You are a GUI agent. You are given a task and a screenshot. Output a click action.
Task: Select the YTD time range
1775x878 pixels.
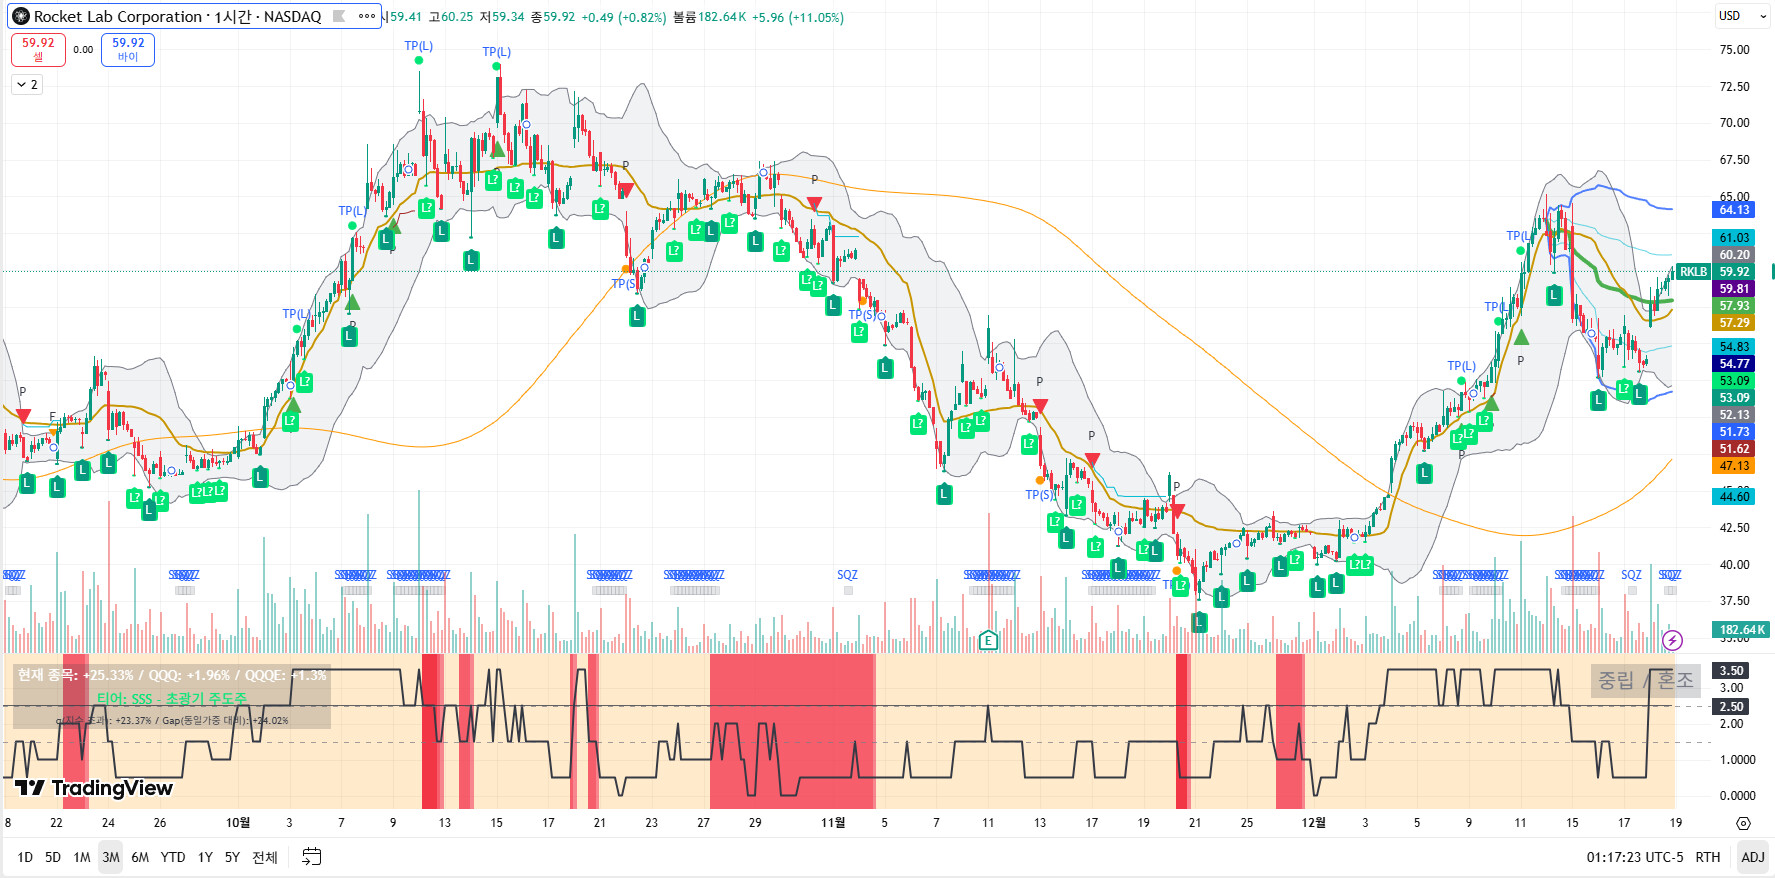(173, 857)
